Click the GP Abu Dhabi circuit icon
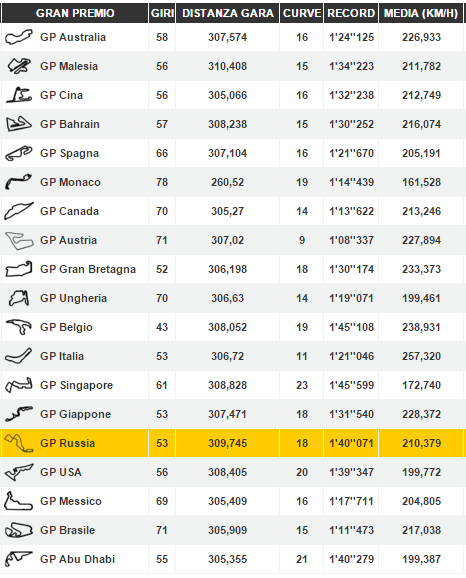Screen dimensions: 466x578 [18, 559]
